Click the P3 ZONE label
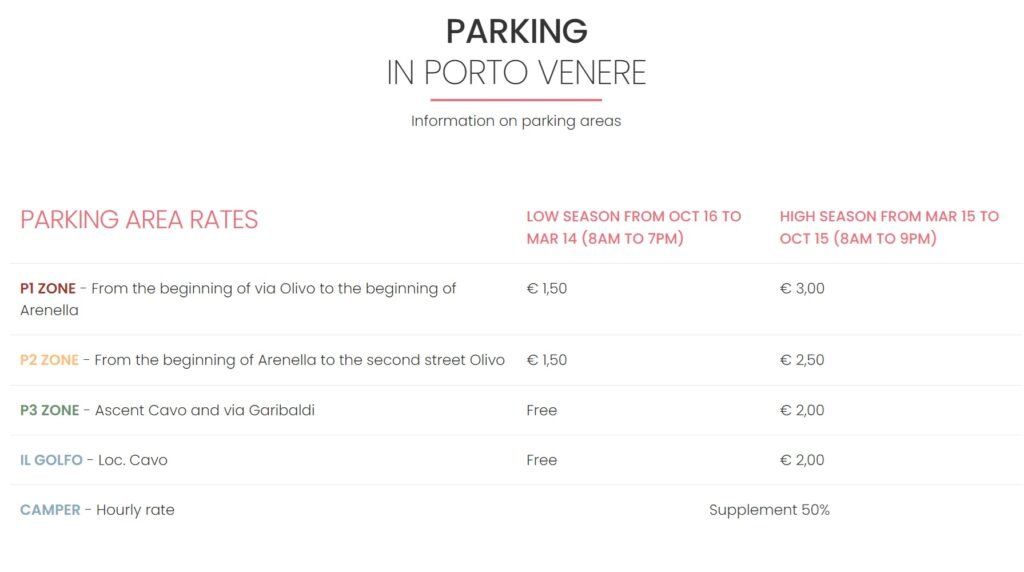The height and width of the screenshot is (572, 1024). 49,410
